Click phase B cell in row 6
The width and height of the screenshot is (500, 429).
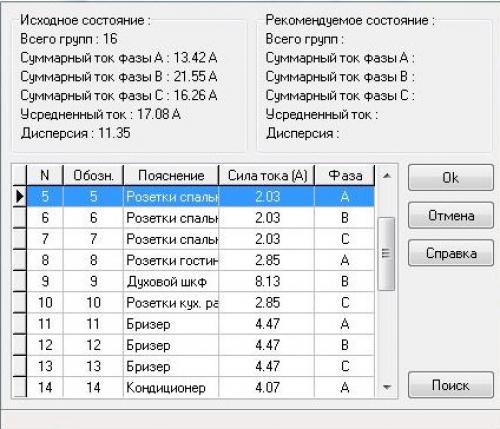[x=345, y=218]
